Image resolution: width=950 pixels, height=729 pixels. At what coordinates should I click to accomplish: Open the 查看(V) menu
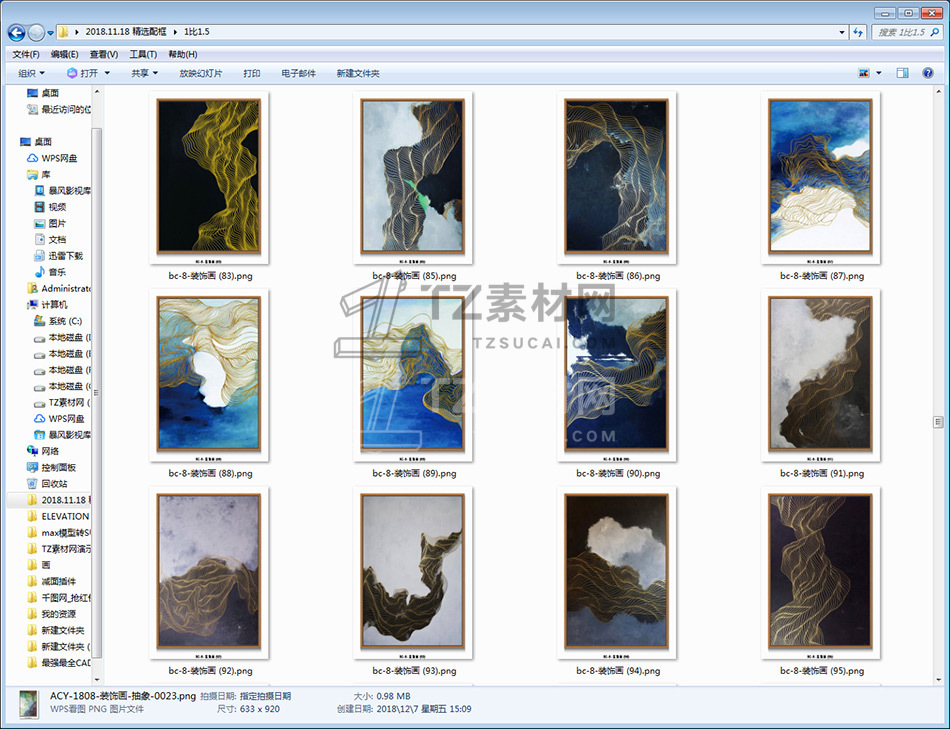pyautogui.click(x=104, y=55)
